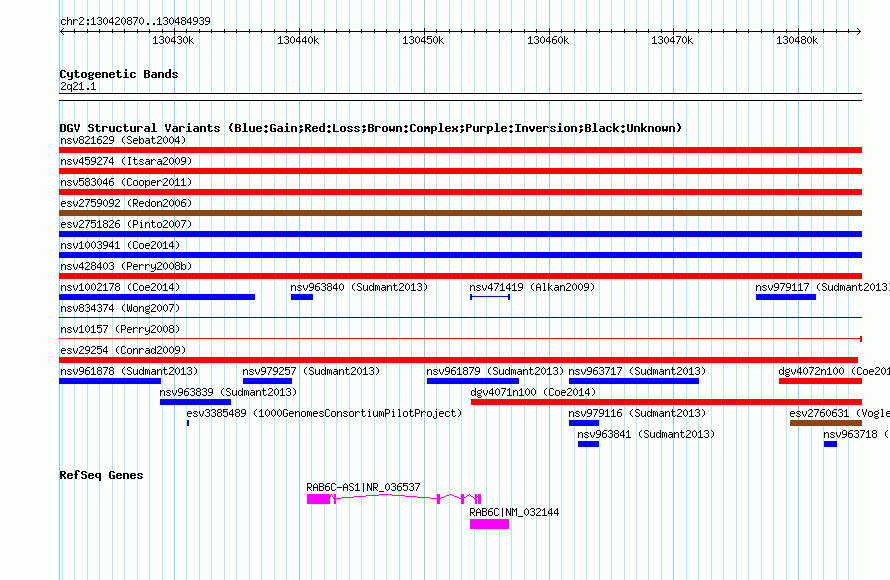Click the brown esv2759092 (Redon2006) complex bar
The width and height of the screenshot is (890, 580).
click(460, 213)
